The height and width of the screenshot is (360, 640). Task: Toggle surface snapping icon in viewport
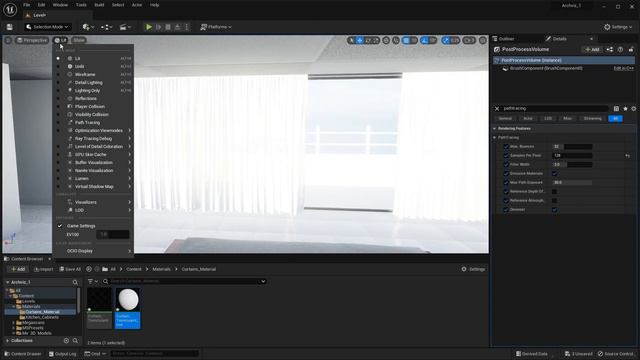click(x=396, y=40)
